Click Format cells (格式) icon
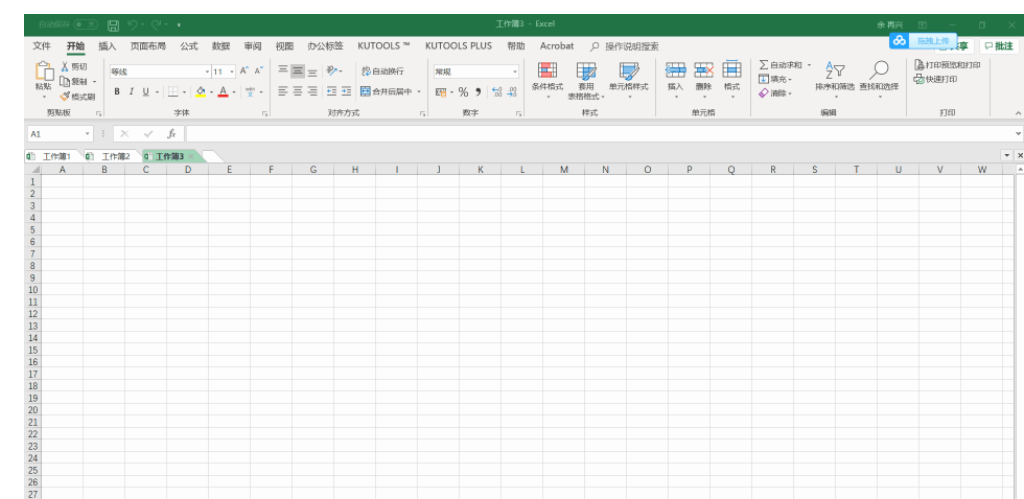Screen dimensions: 1024x499 coord(731,70)
